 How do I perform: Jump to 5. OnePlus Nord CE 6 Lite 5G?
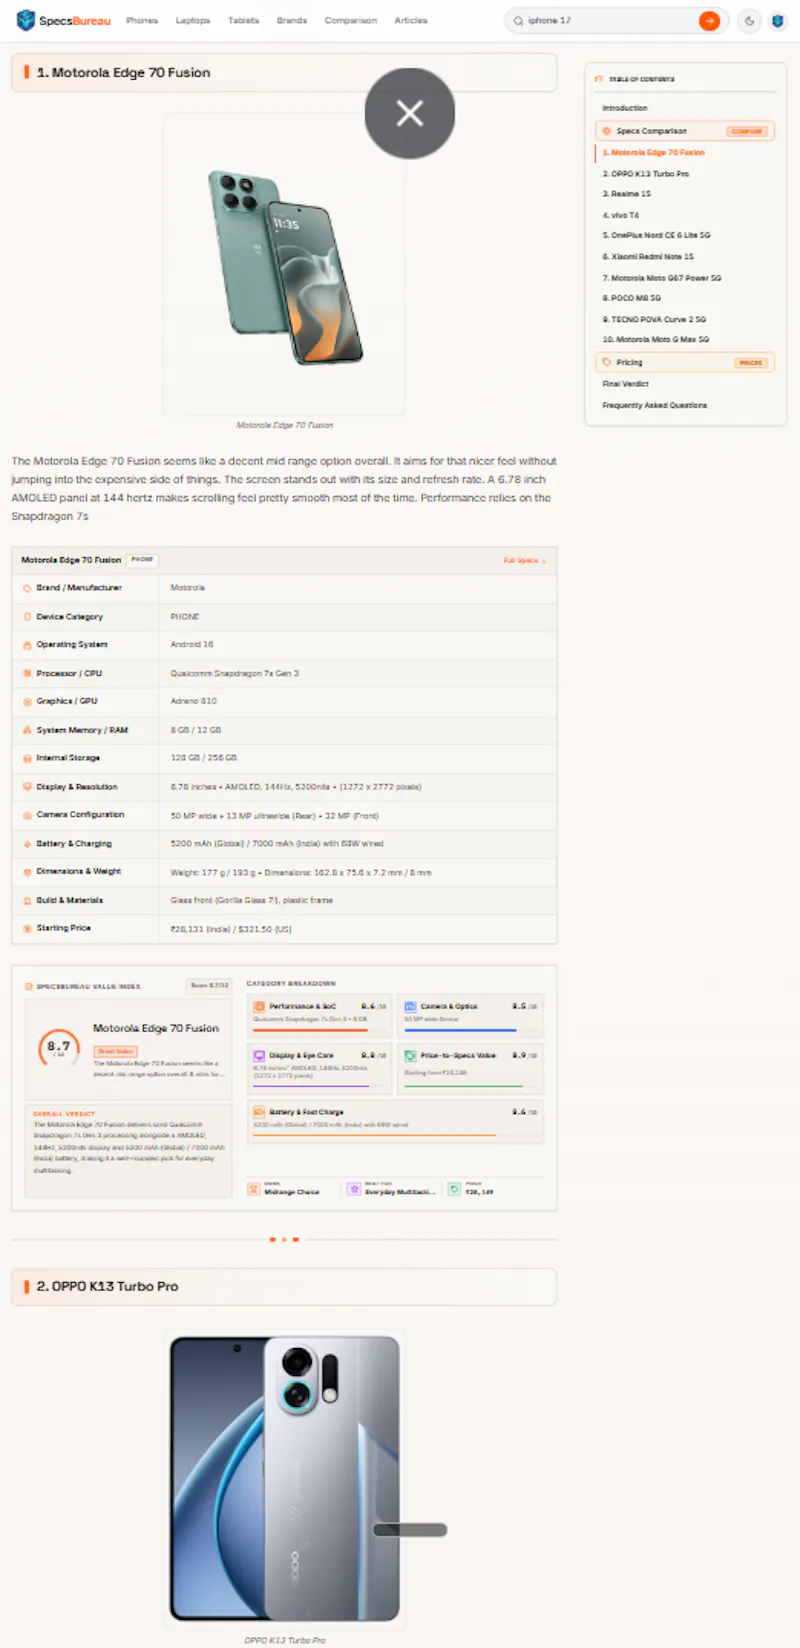coord(656,235)
